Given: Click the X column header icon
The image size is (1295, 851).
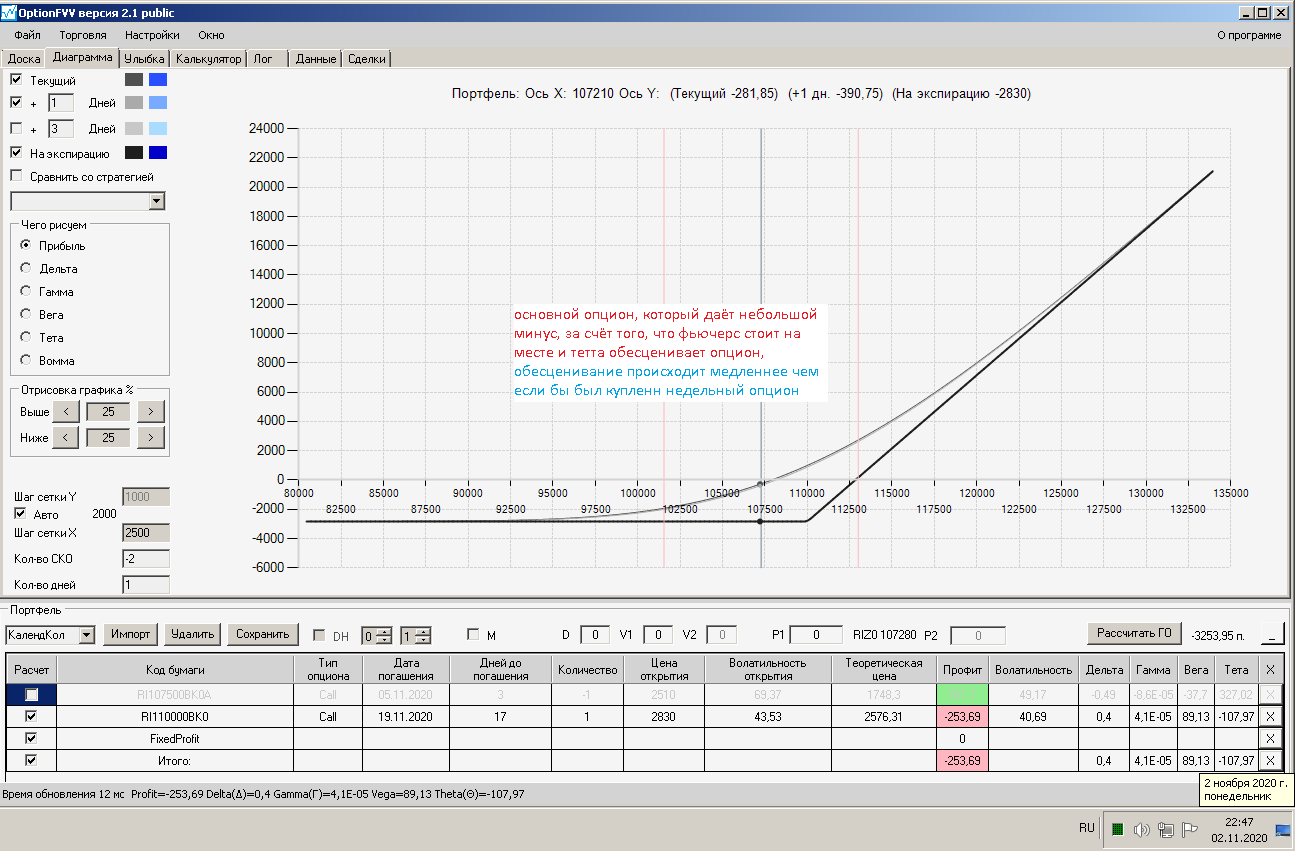Looking at the screenshot, I should pos(1270,670).
